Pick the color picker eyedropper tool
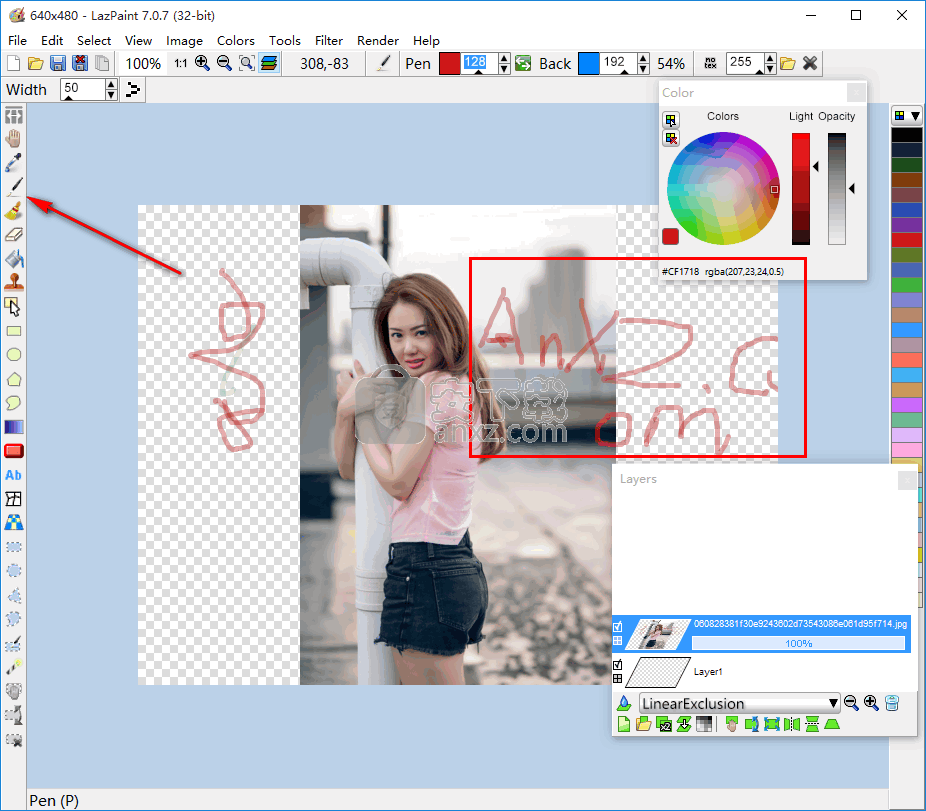Image resolution: width=926 pixels, height=811 pixels. 14,162
